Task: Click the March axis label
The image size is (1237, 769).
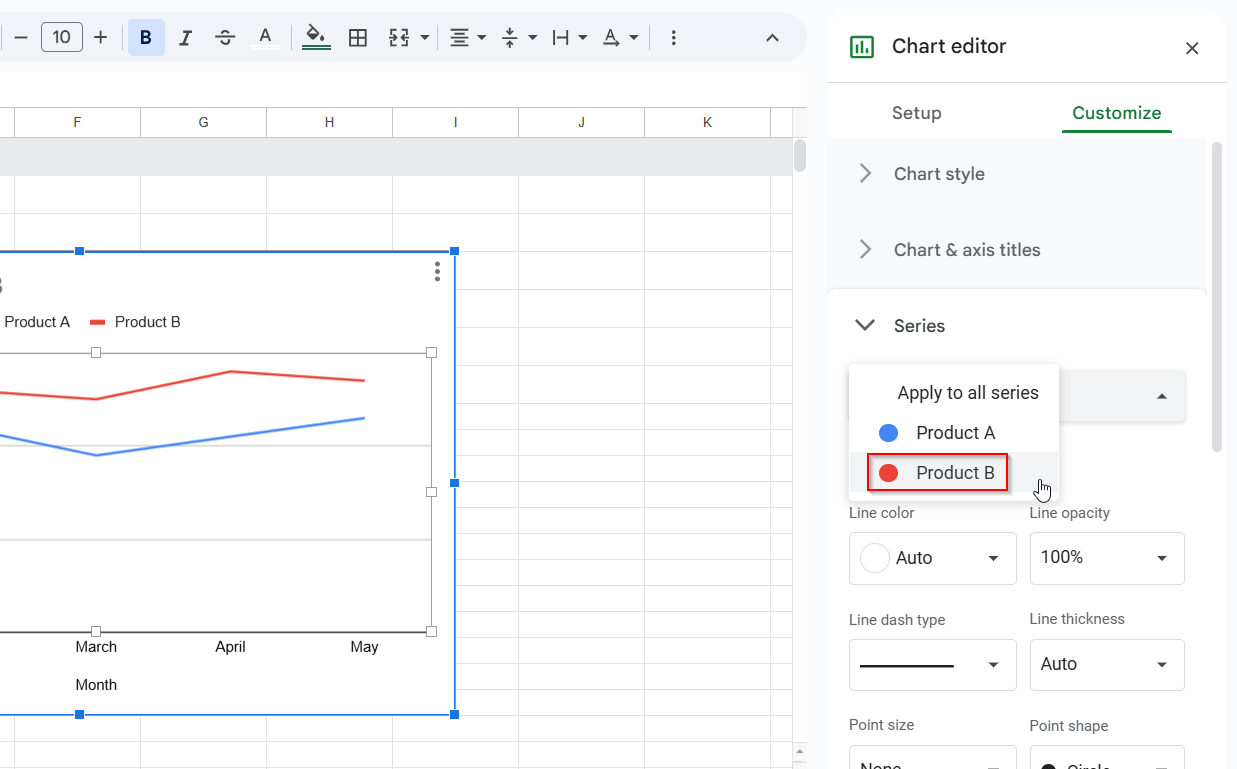Action: tap(96, 647)
